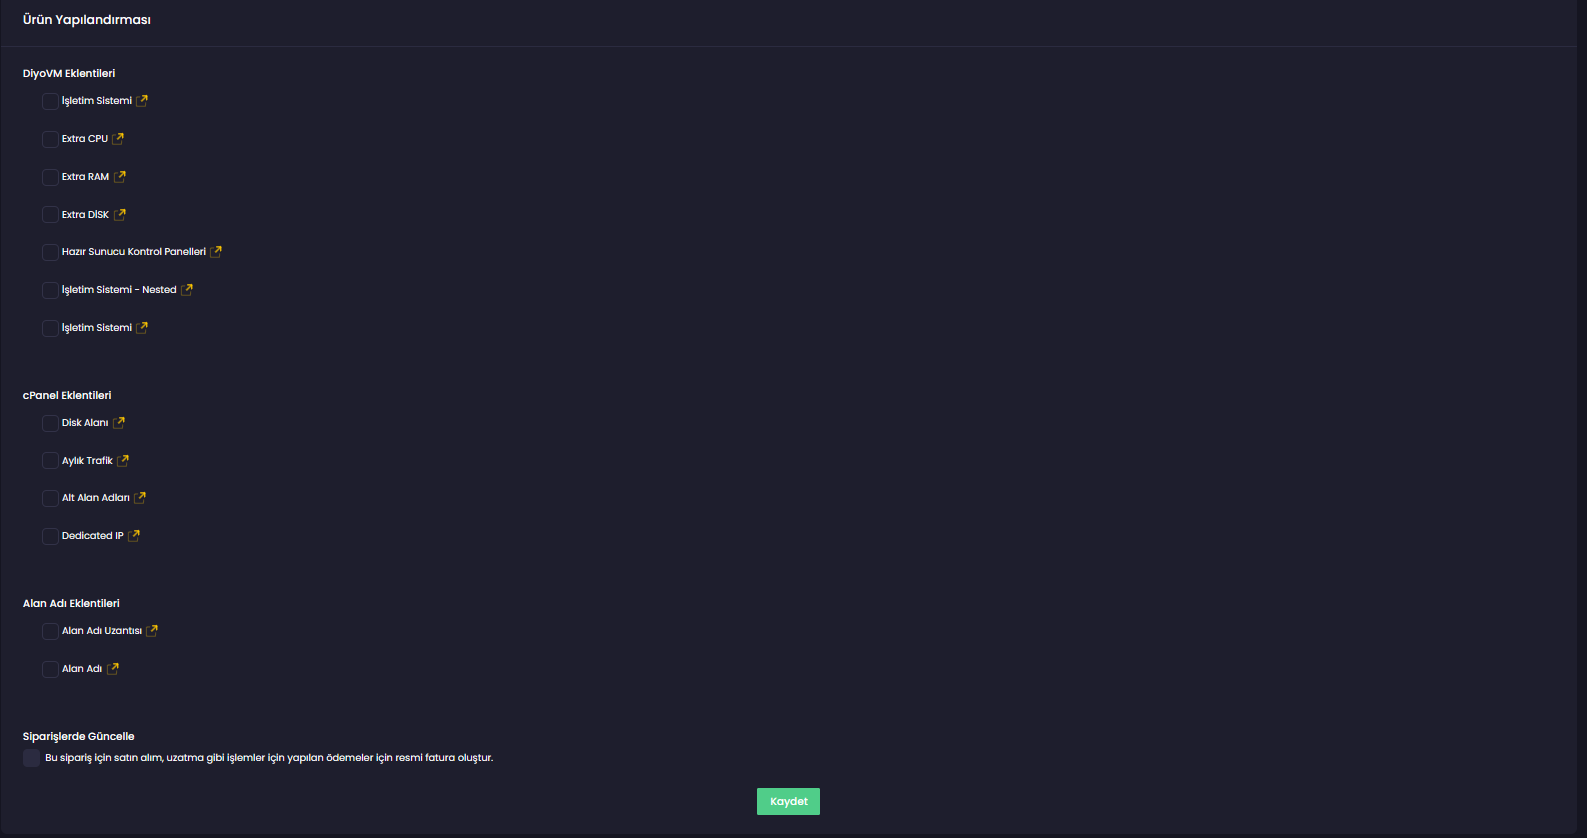Tick the Extra CPU checkbox

[50, 139]
